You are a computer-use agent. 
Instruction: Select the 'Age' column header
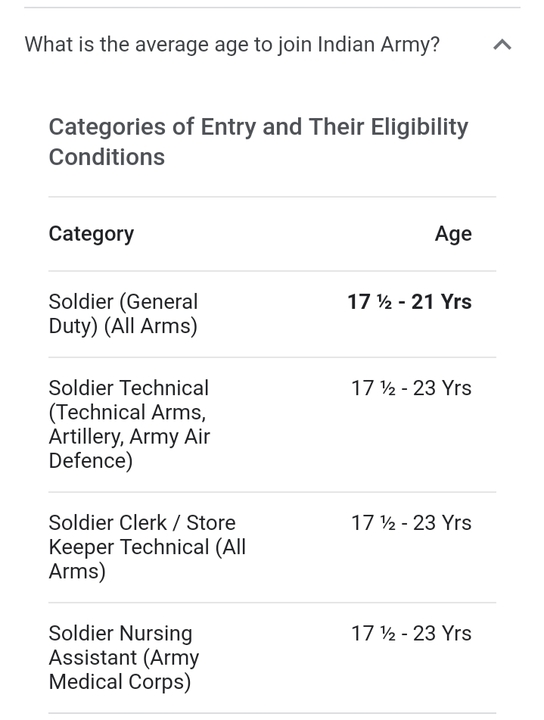point(453,234)
